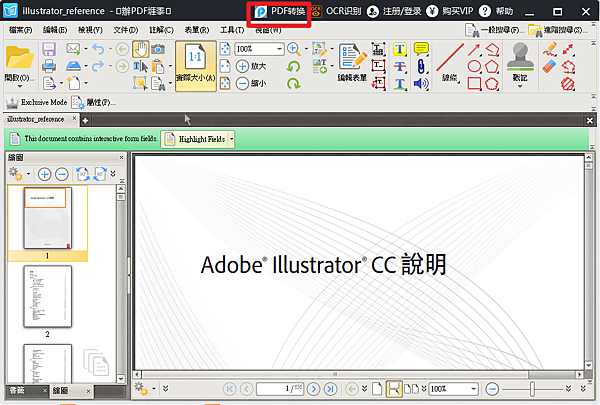Open the 註解(C) menu
600x405 pixels.
(x=161, y=30)
